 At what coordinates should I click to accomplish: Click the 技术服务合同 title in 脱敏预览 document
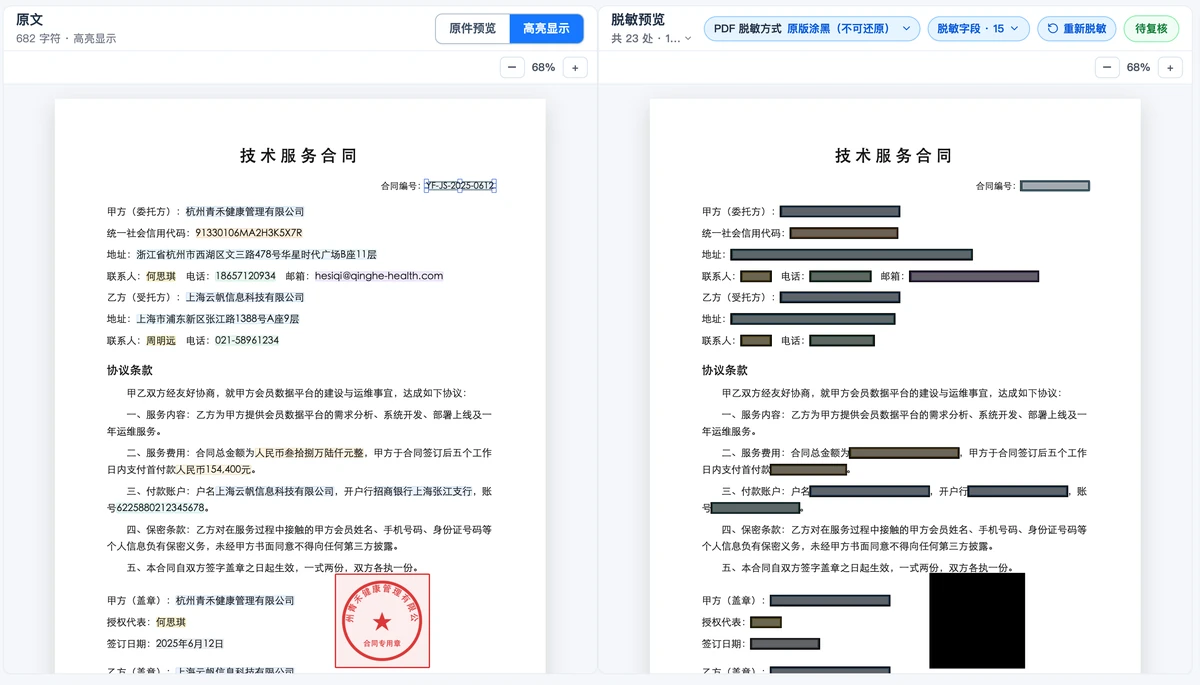pos(894,156)
